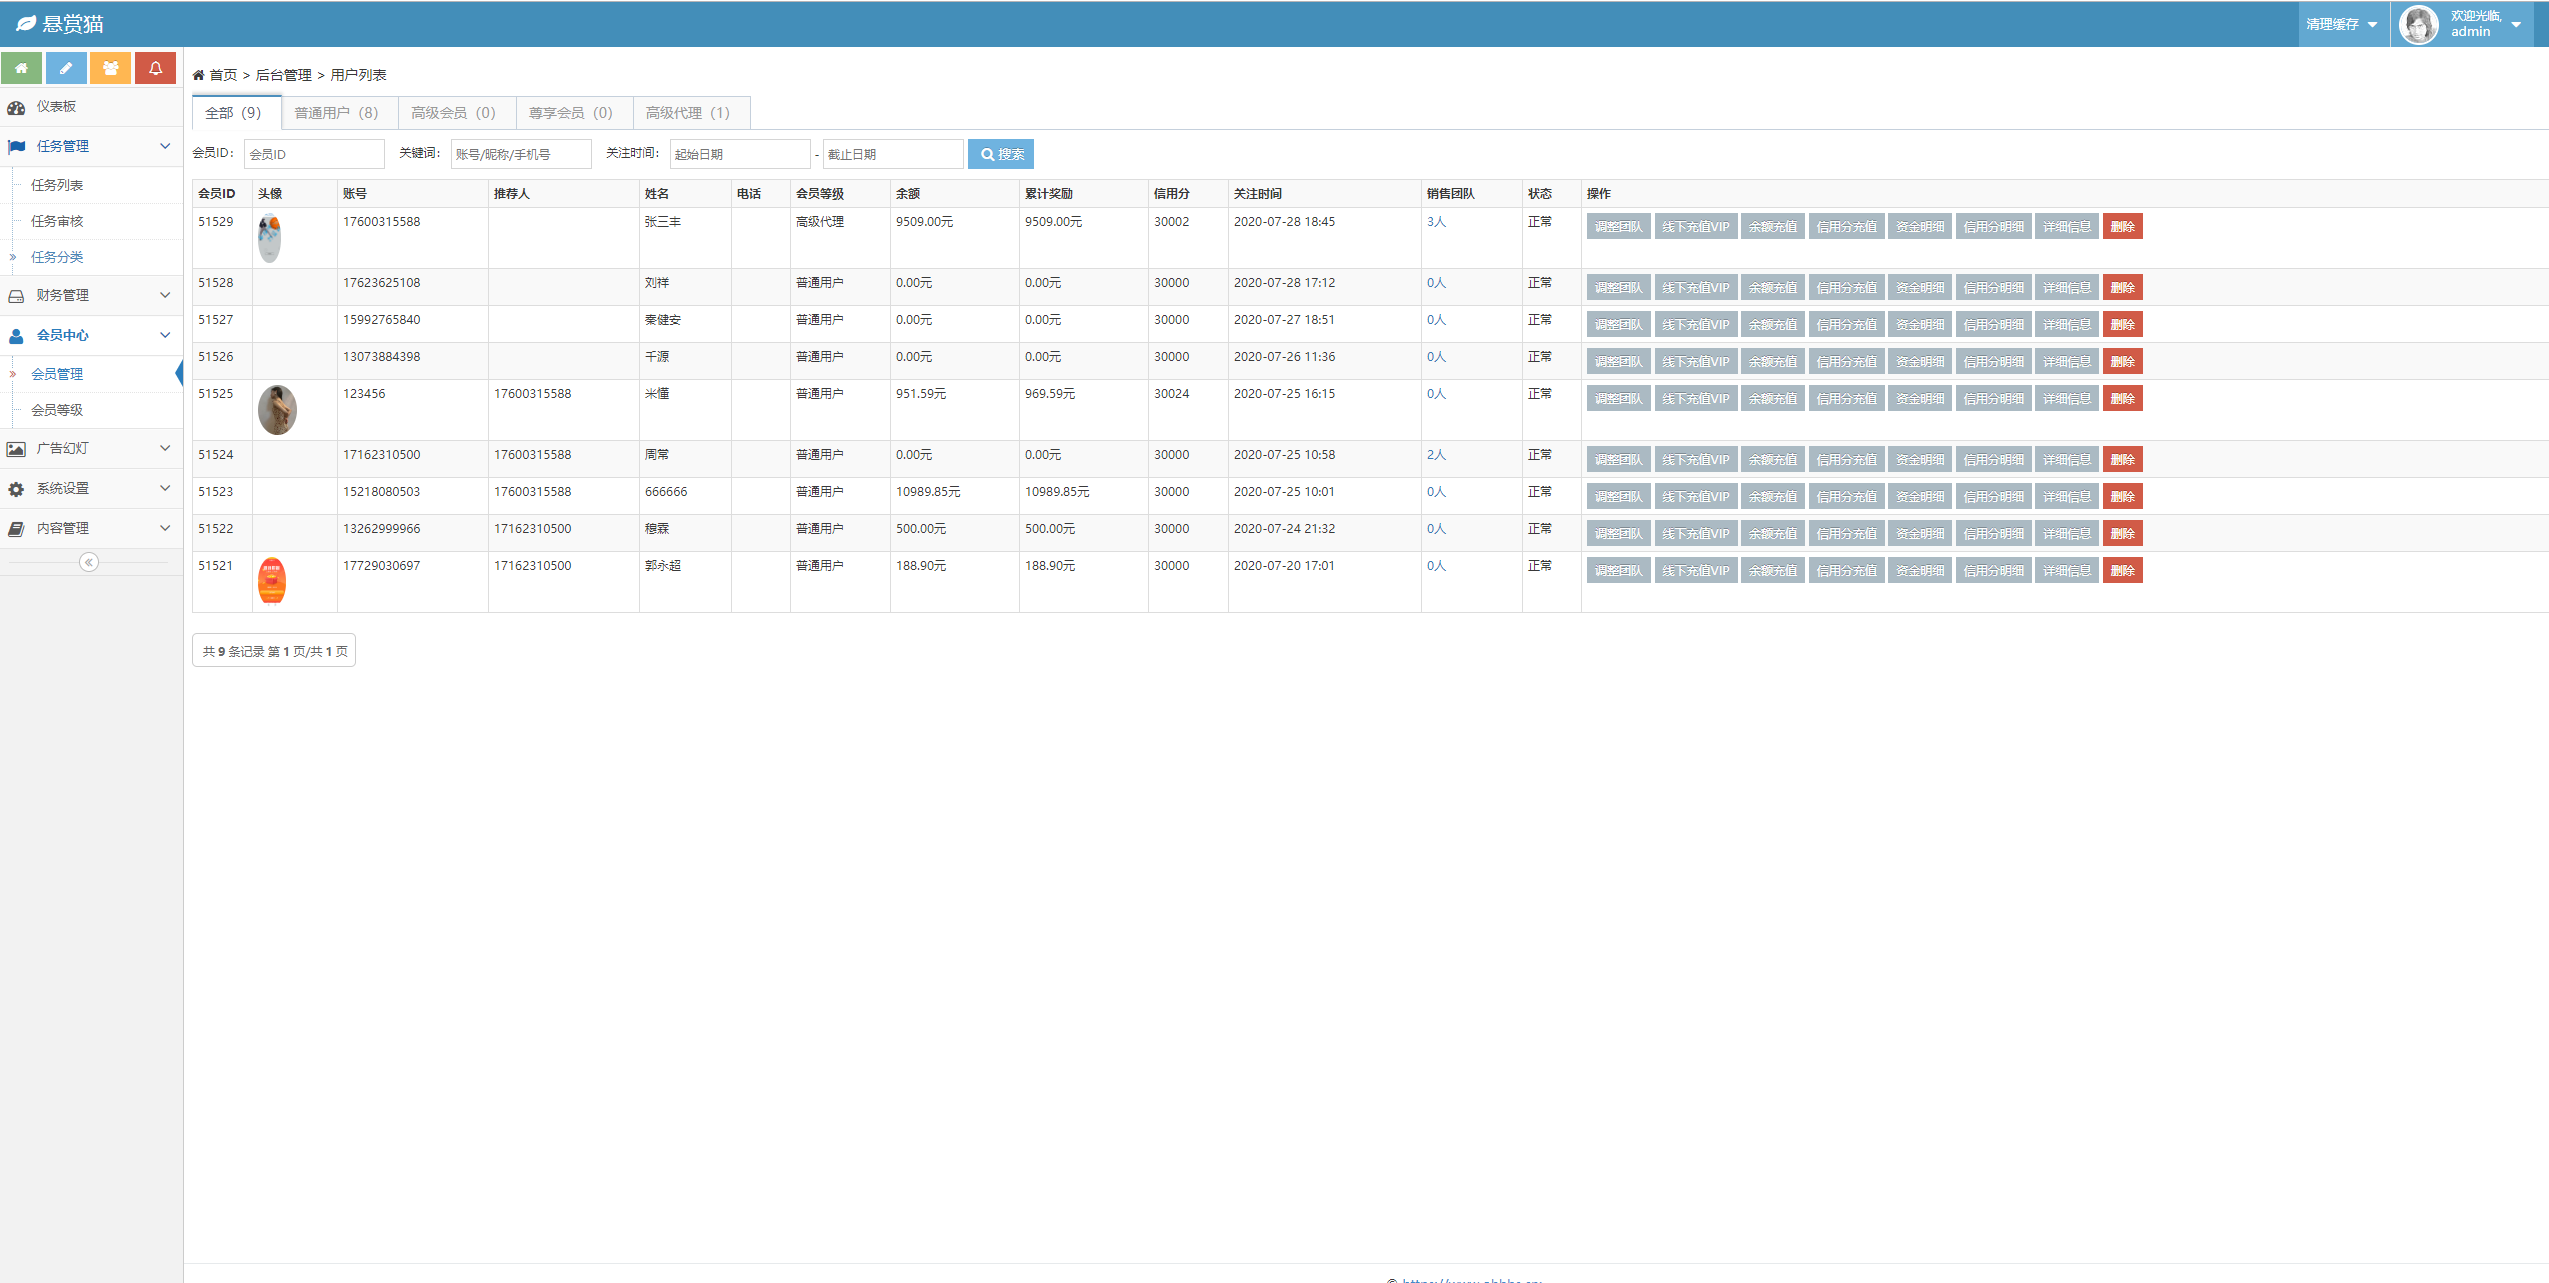This screenshot has width=2549, height=1283.
Task: Switch to the 全部 (9) tab
Action: [236, 113]
